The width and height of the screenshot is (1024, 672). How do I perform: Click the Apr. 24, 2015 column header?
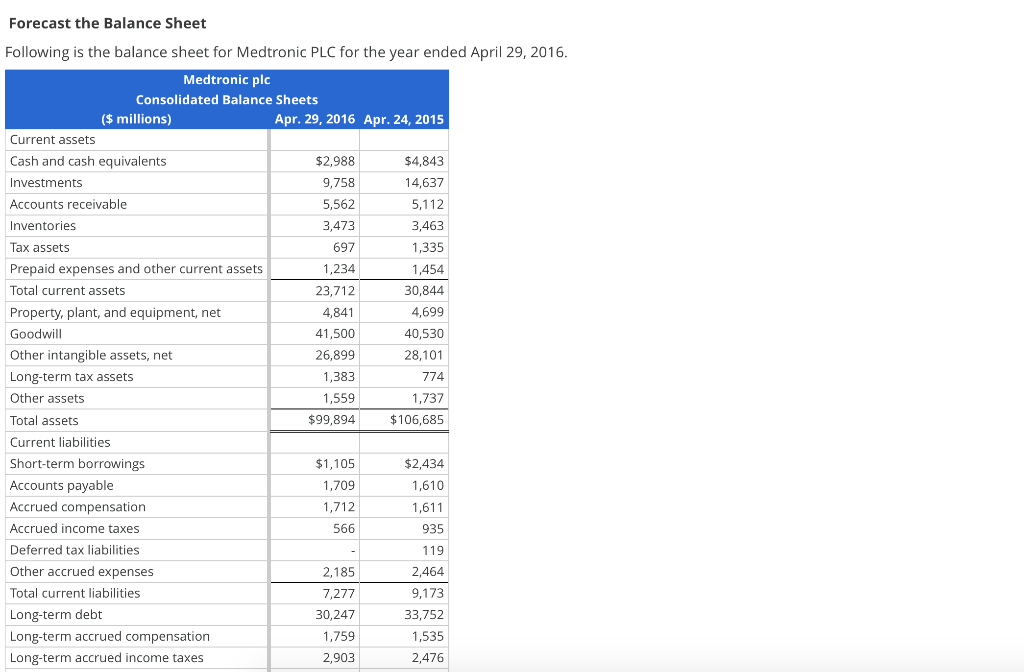tap(405, 119)
